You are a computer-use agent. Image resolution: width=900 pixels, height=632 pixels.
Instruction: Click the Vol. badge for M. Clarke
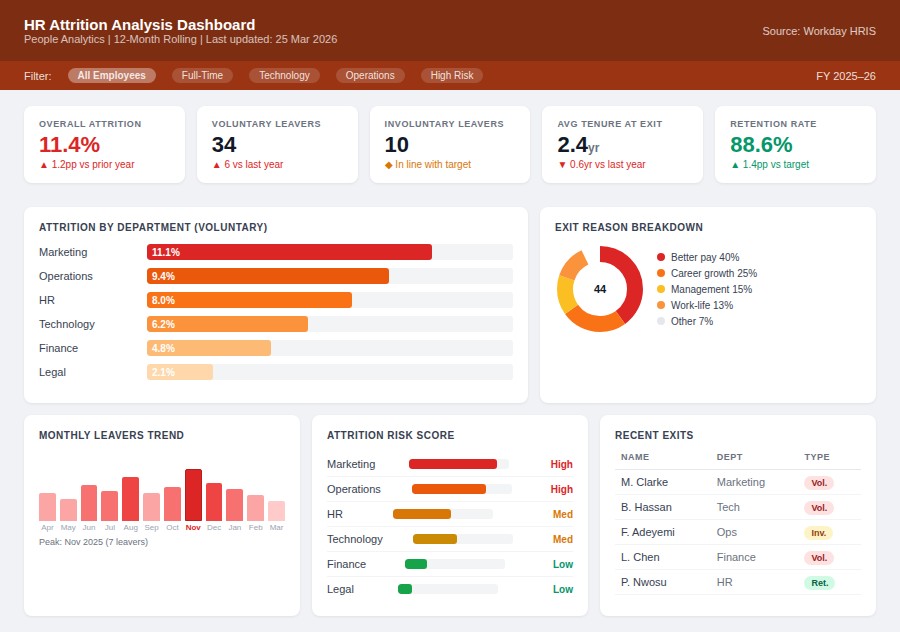818,482
